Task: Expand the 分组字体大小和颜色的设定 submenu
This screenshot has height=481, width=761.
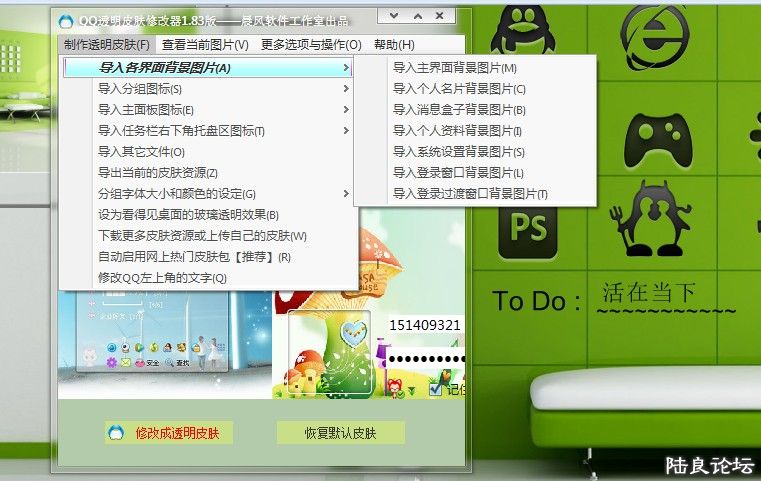Action: click(346, 193)
